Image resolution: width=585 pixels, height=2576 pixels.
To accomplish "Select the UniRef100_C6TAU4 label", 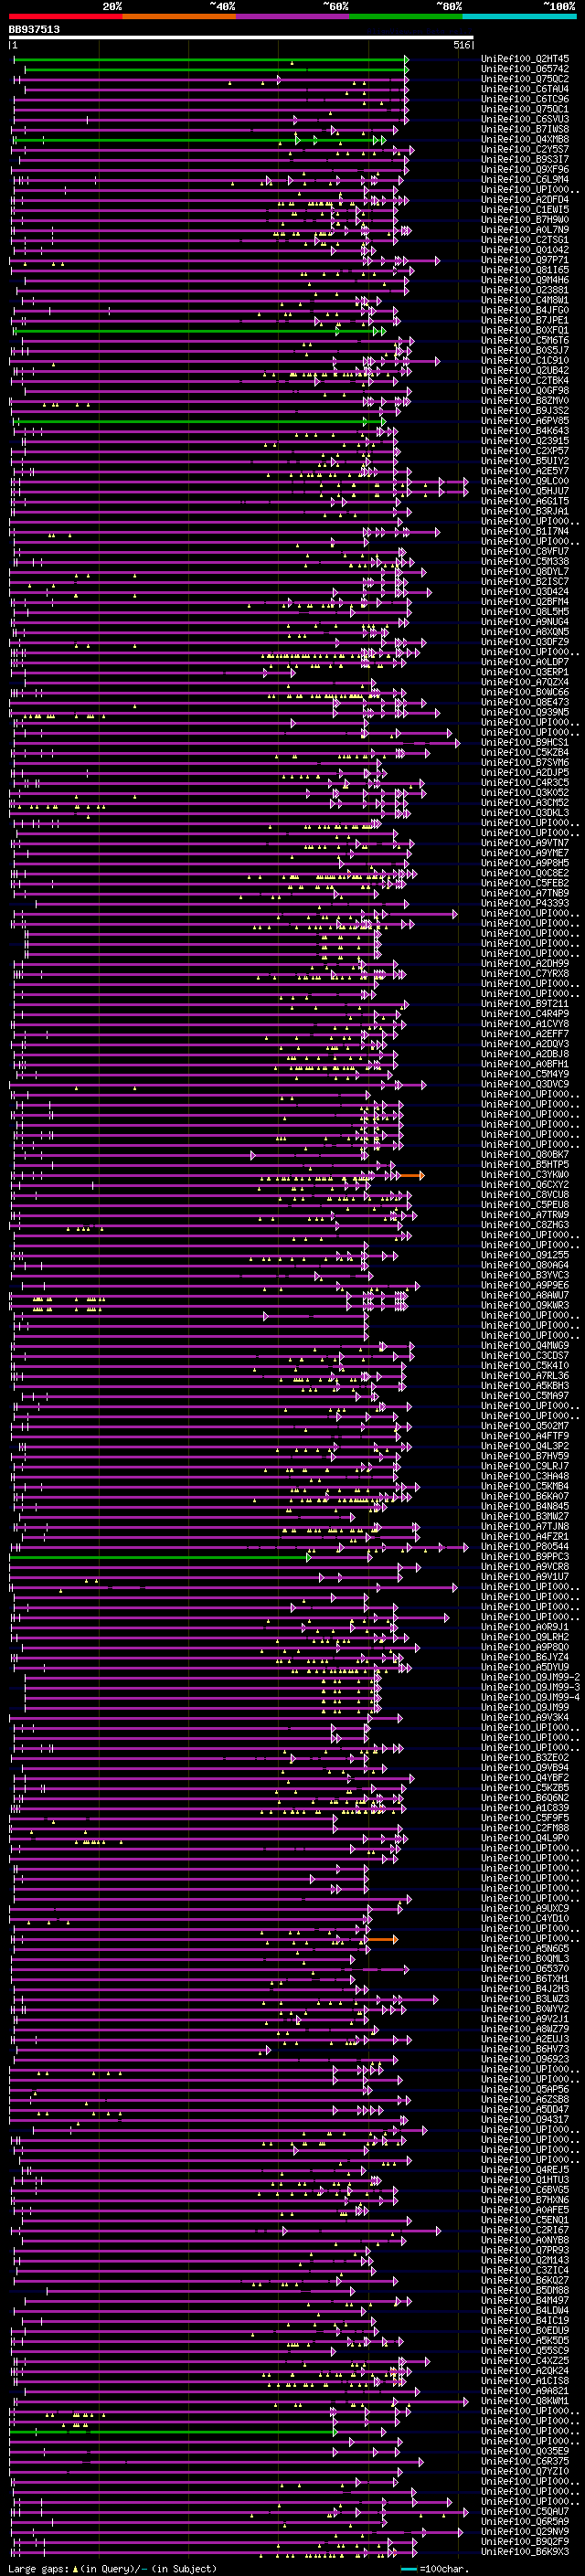I will pos(525,89).
